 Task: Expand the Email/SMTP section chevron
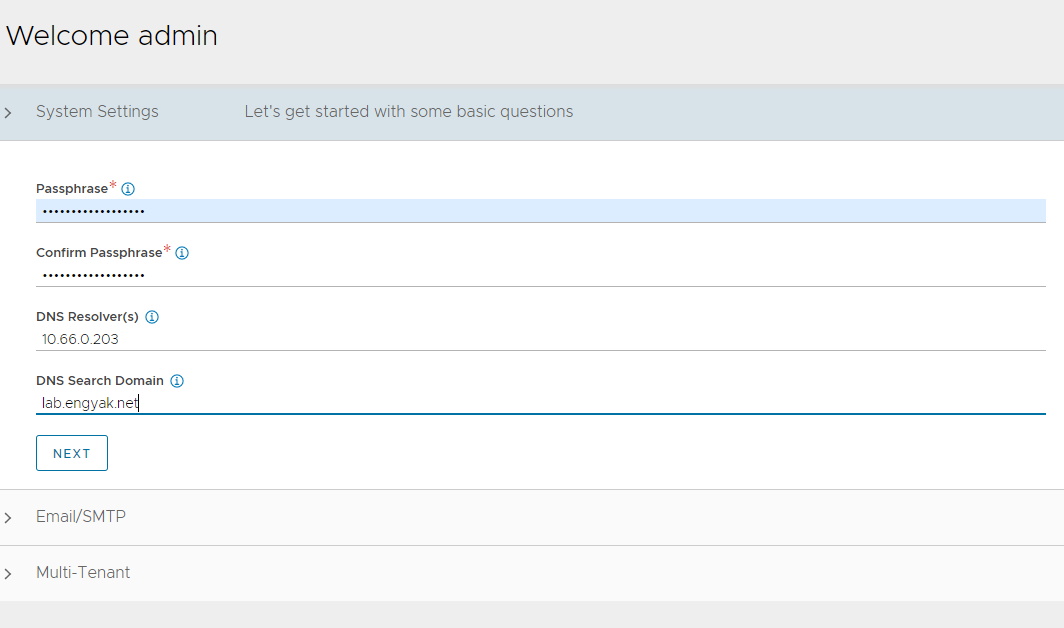point(8,518)
